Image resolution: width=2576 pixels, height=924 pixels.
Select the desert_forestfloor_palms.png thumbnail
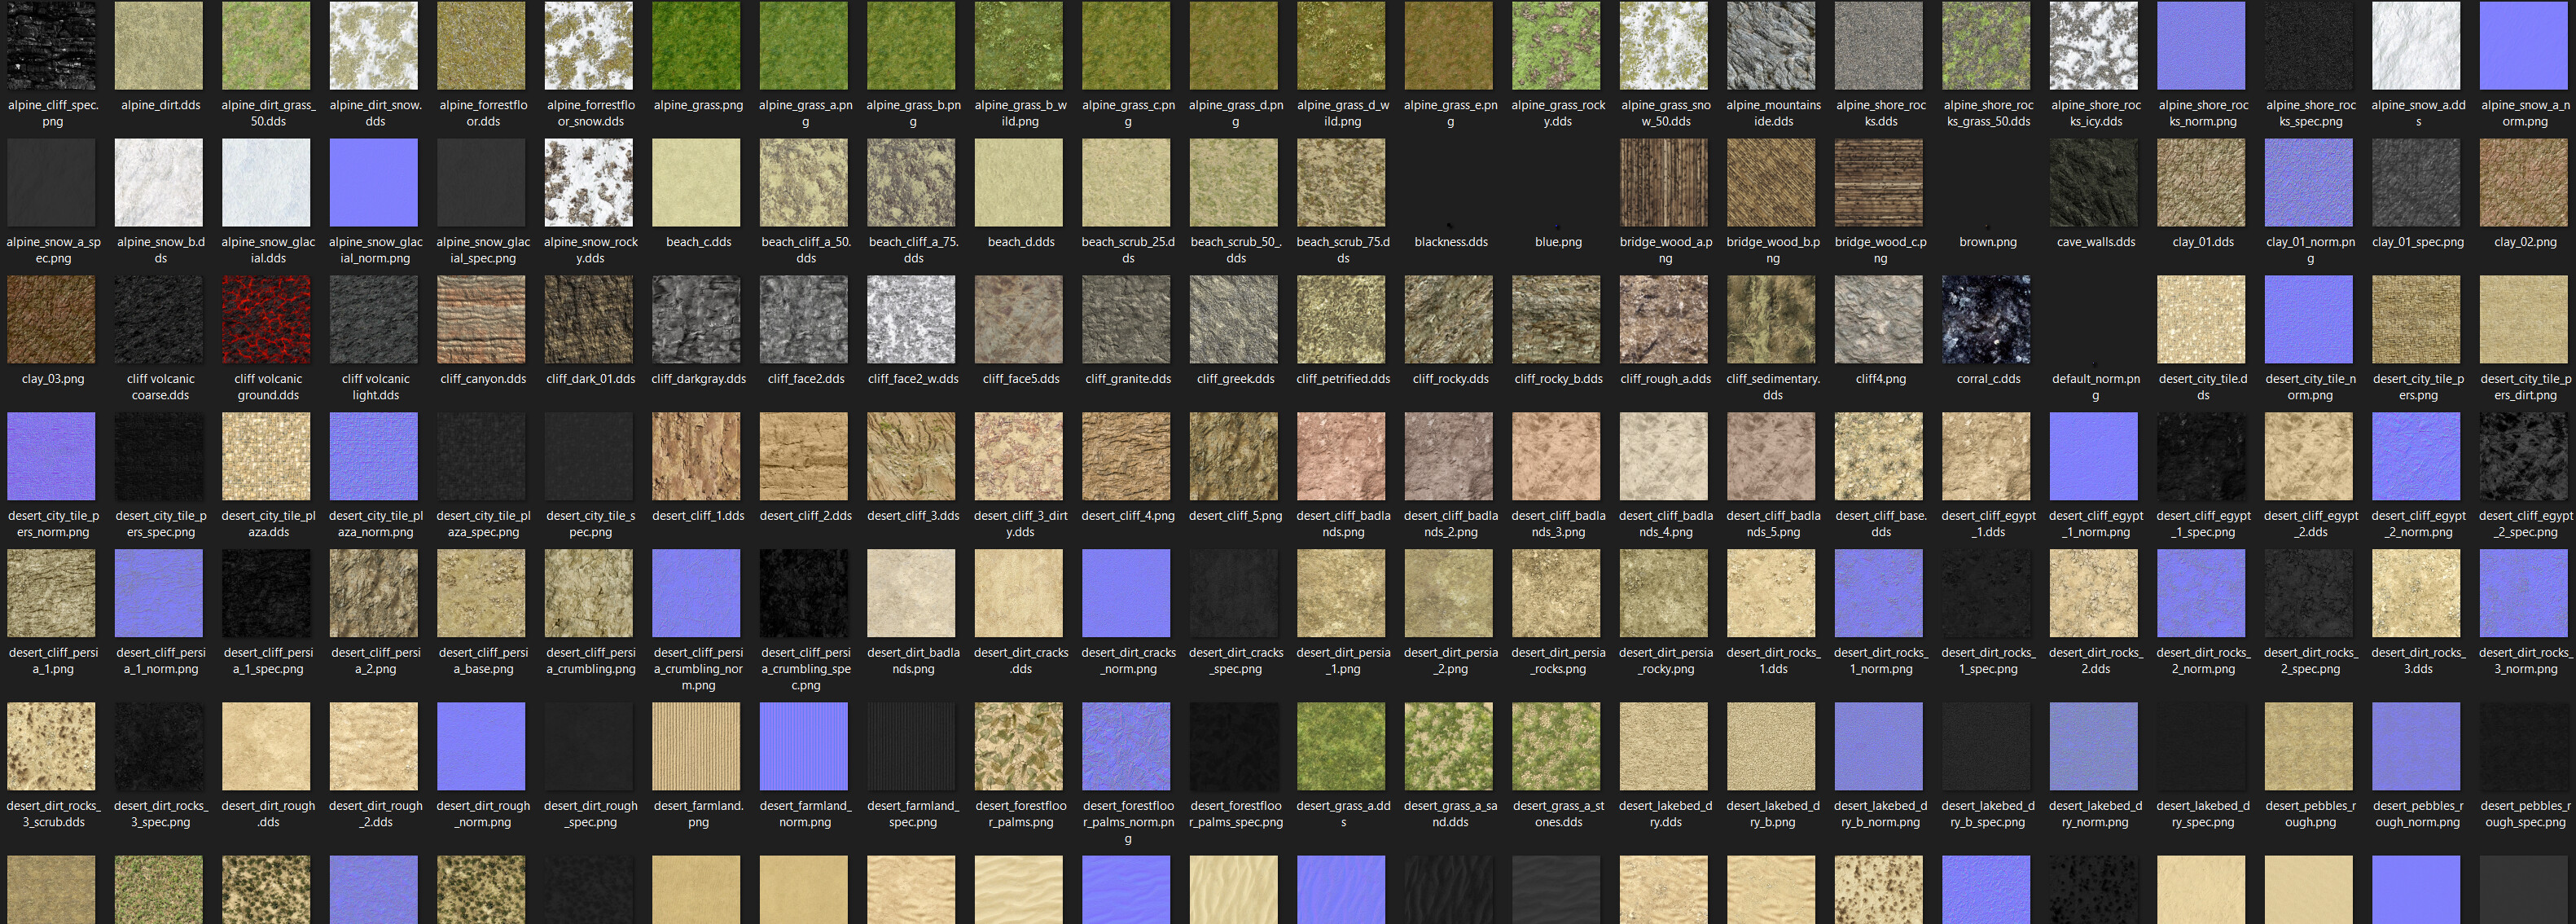[1020, 747]
